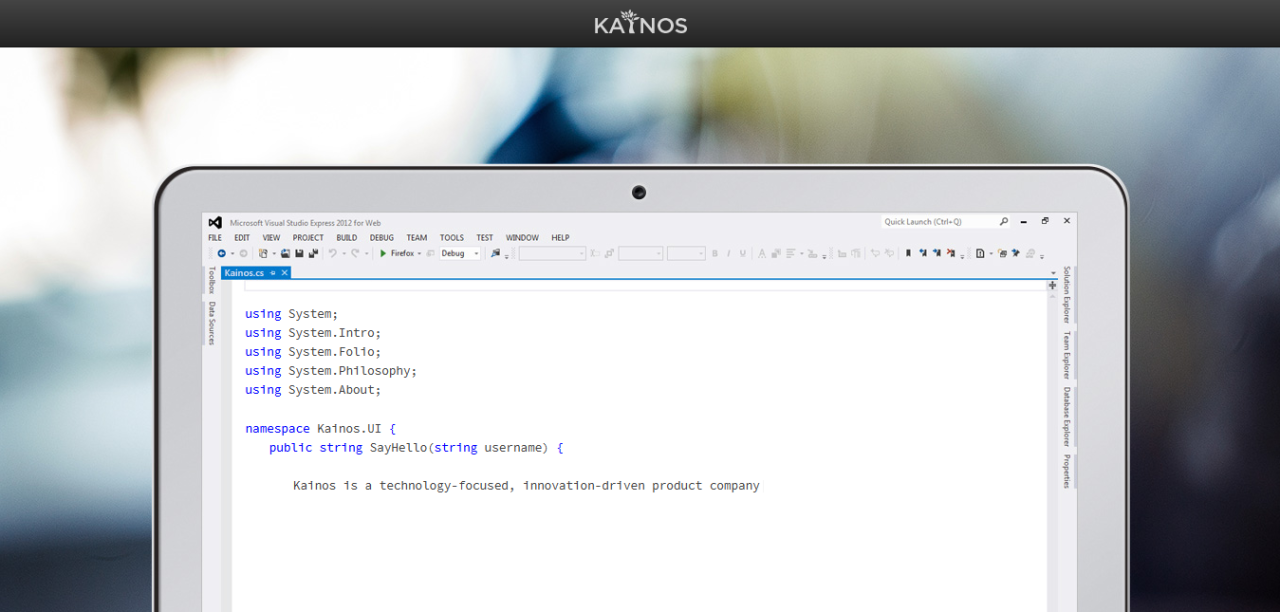Click the Navigate Backward arrow icon
The height and width of the screenshot is (612, 1280).
221,254
